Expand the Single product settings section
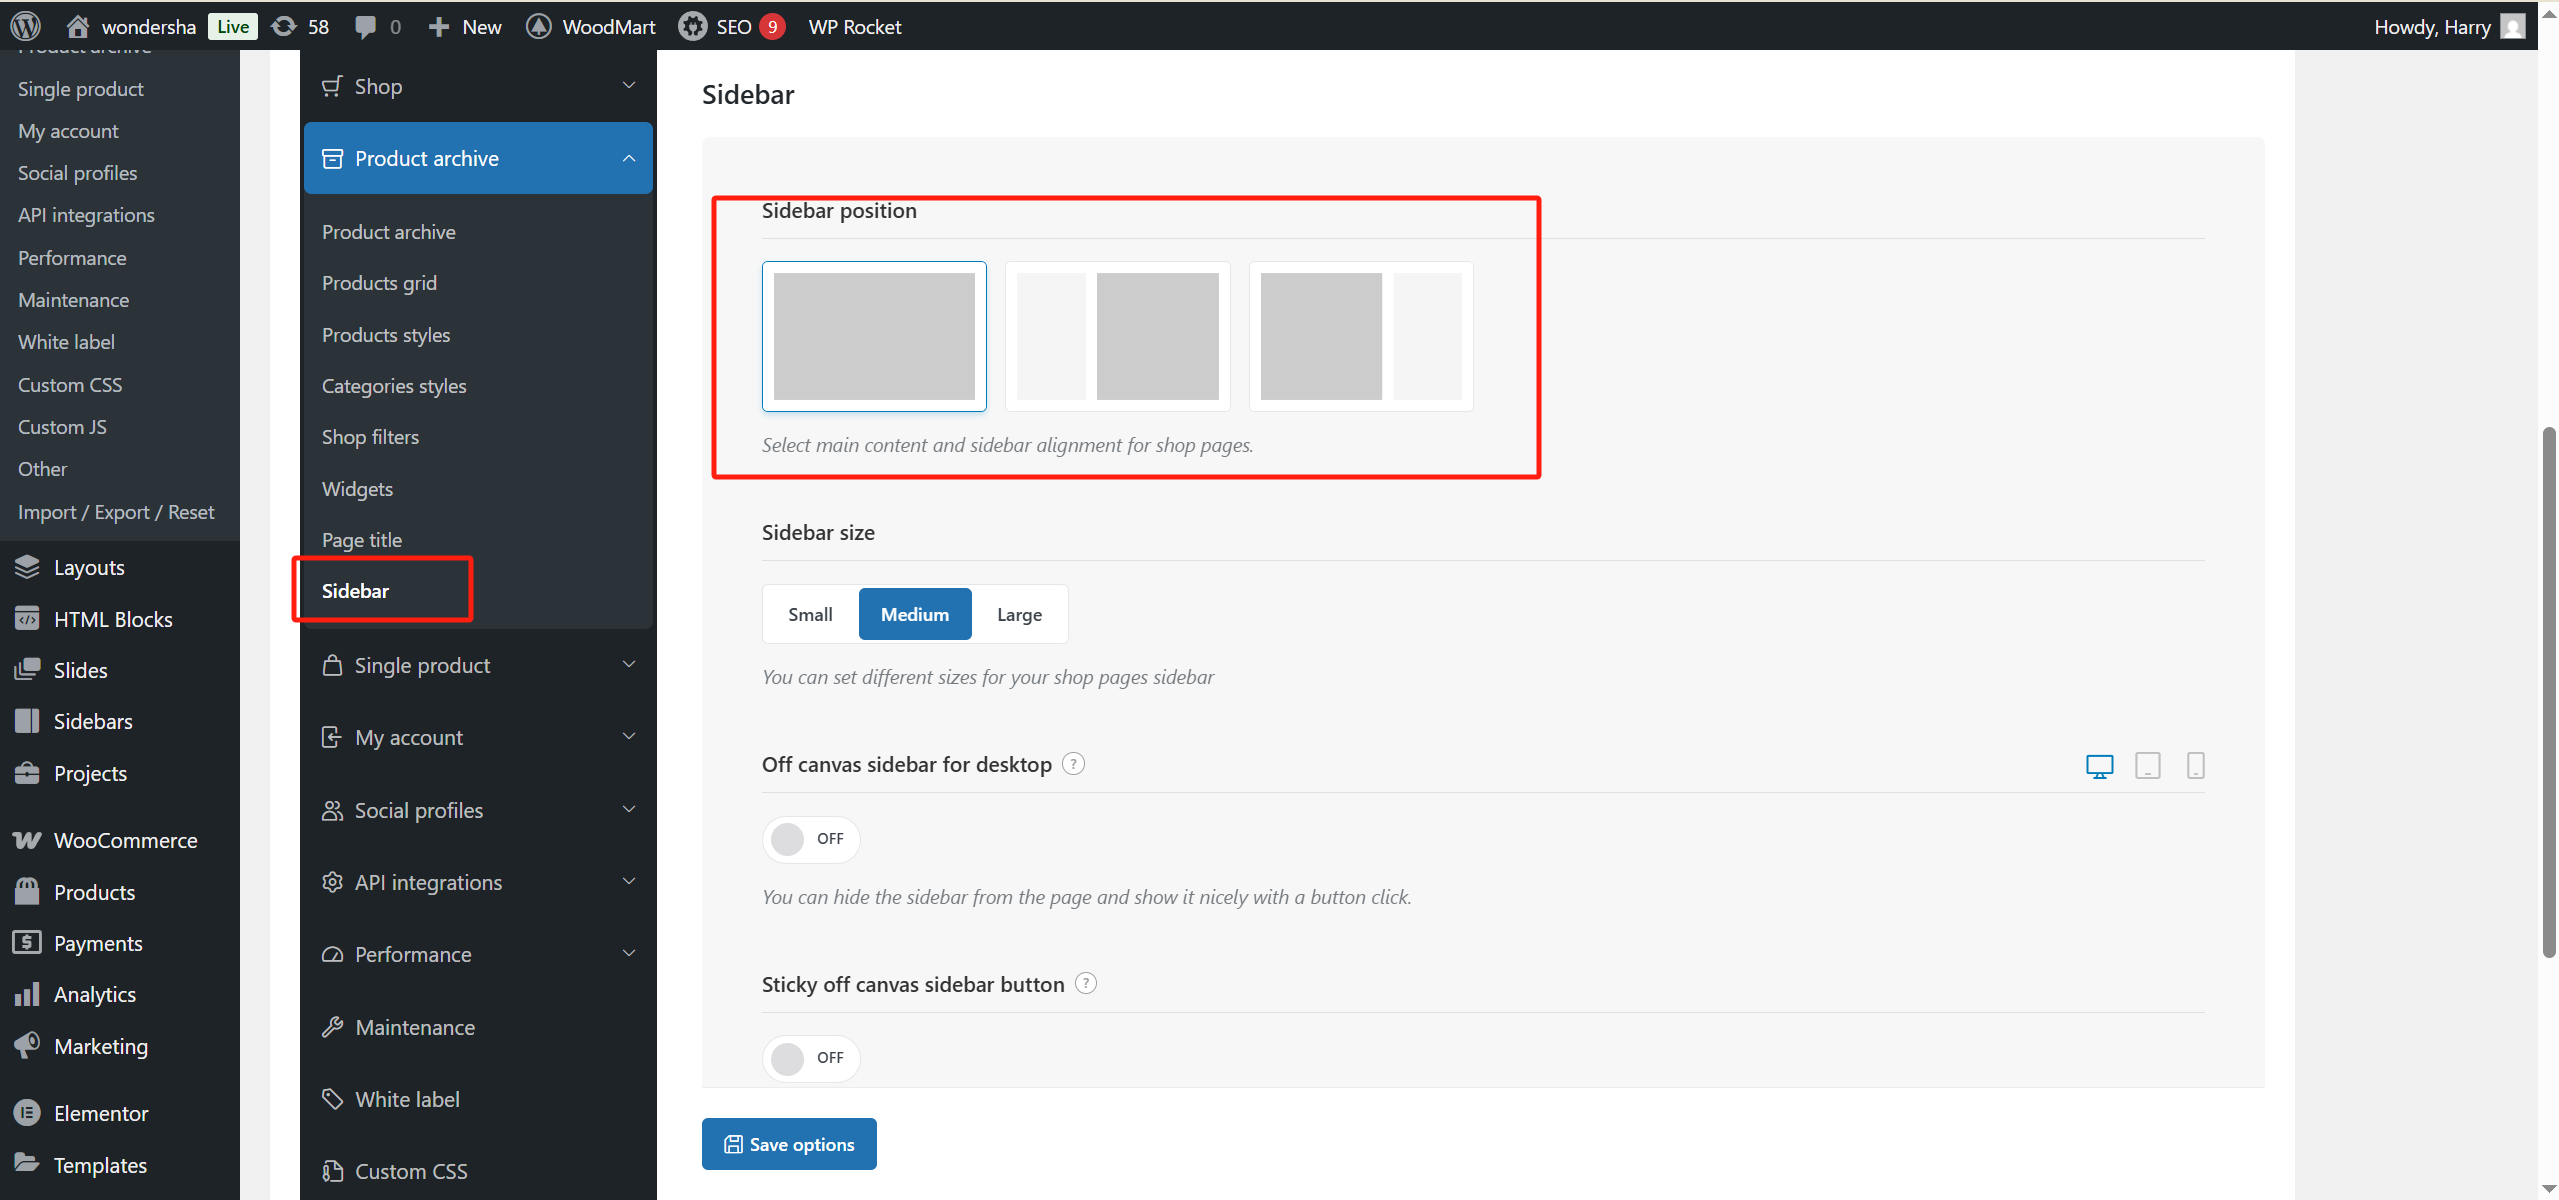 coord(478,665)
